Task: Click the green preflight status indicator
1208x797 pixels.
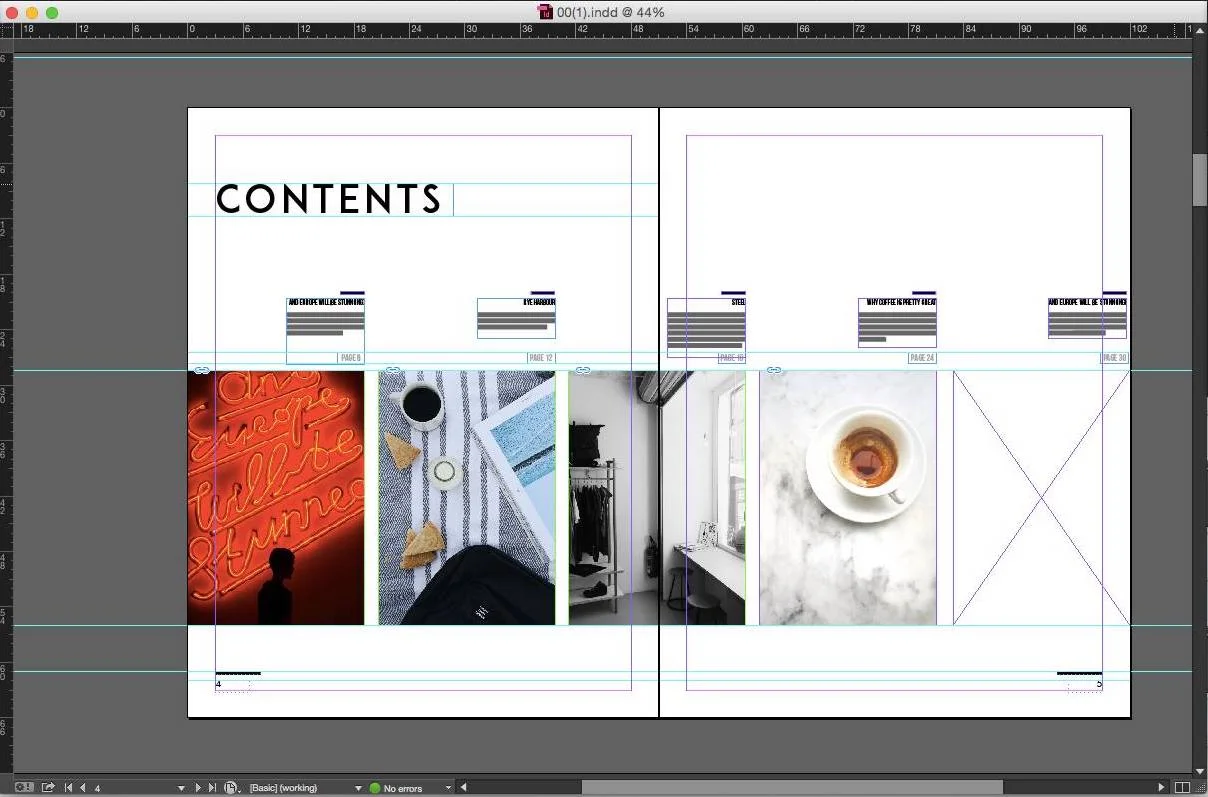Action: pos(375,788)
